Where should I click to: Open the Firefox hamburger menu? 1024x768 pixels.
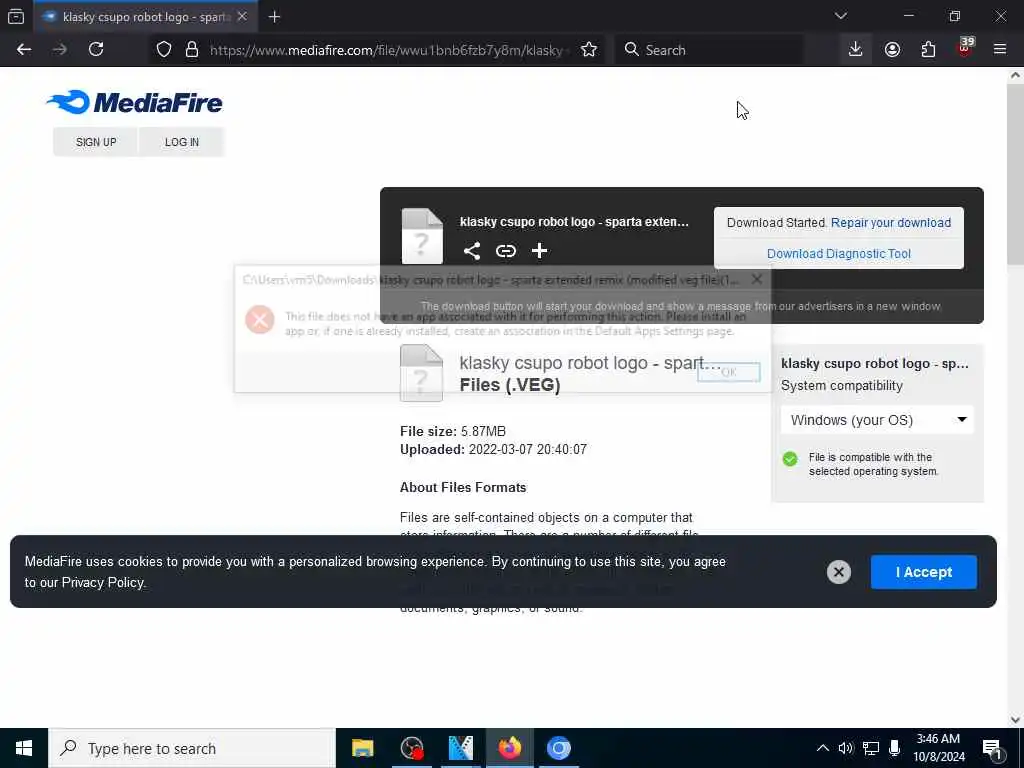[999, 50]
